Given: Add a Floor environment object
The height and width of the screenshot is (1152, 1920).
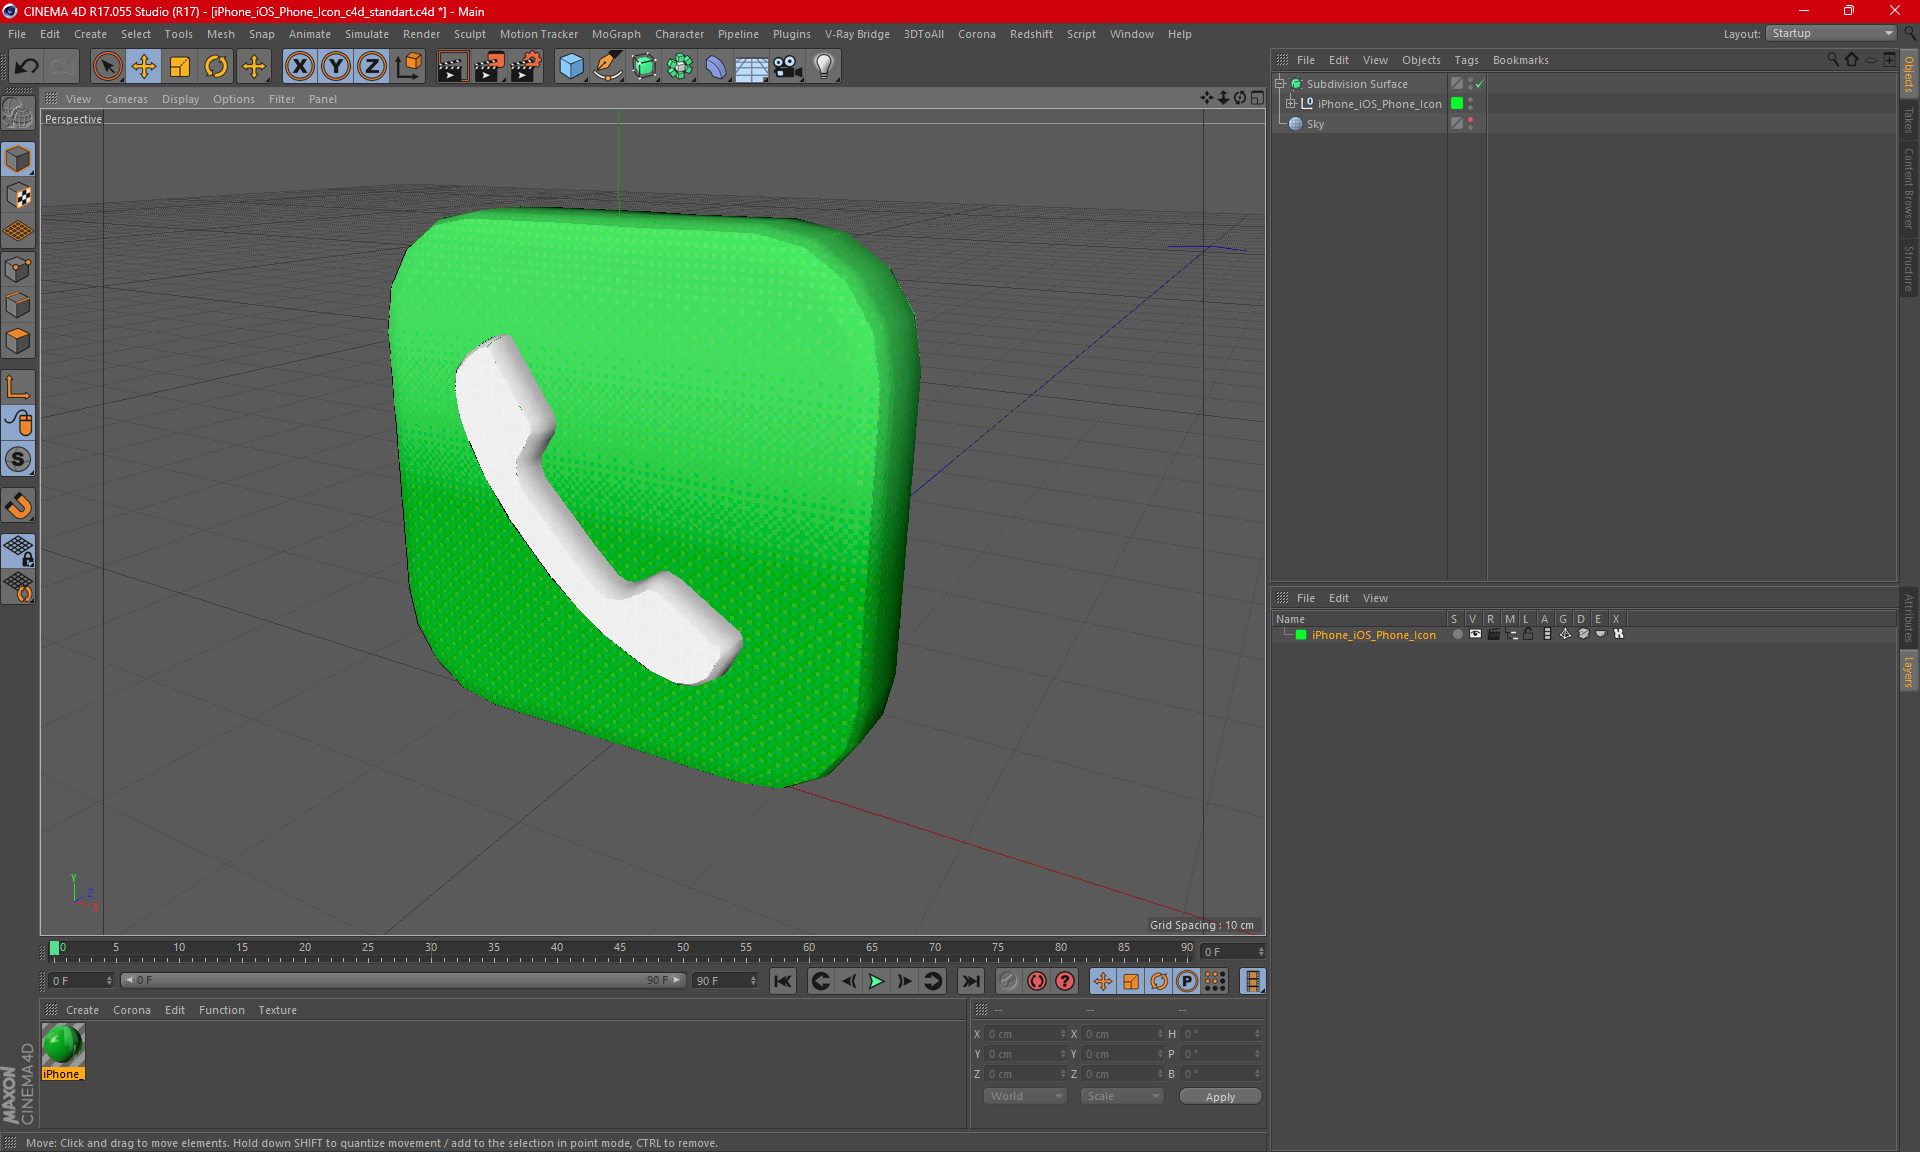Looking at the screenshot, I should [x=751, y=67].
